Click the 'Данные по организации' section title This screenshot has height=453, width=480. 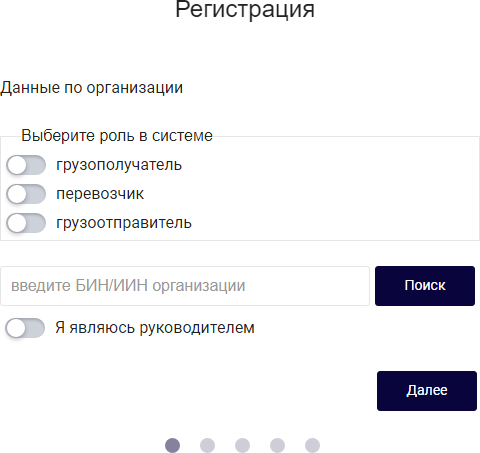click(92, 88)
